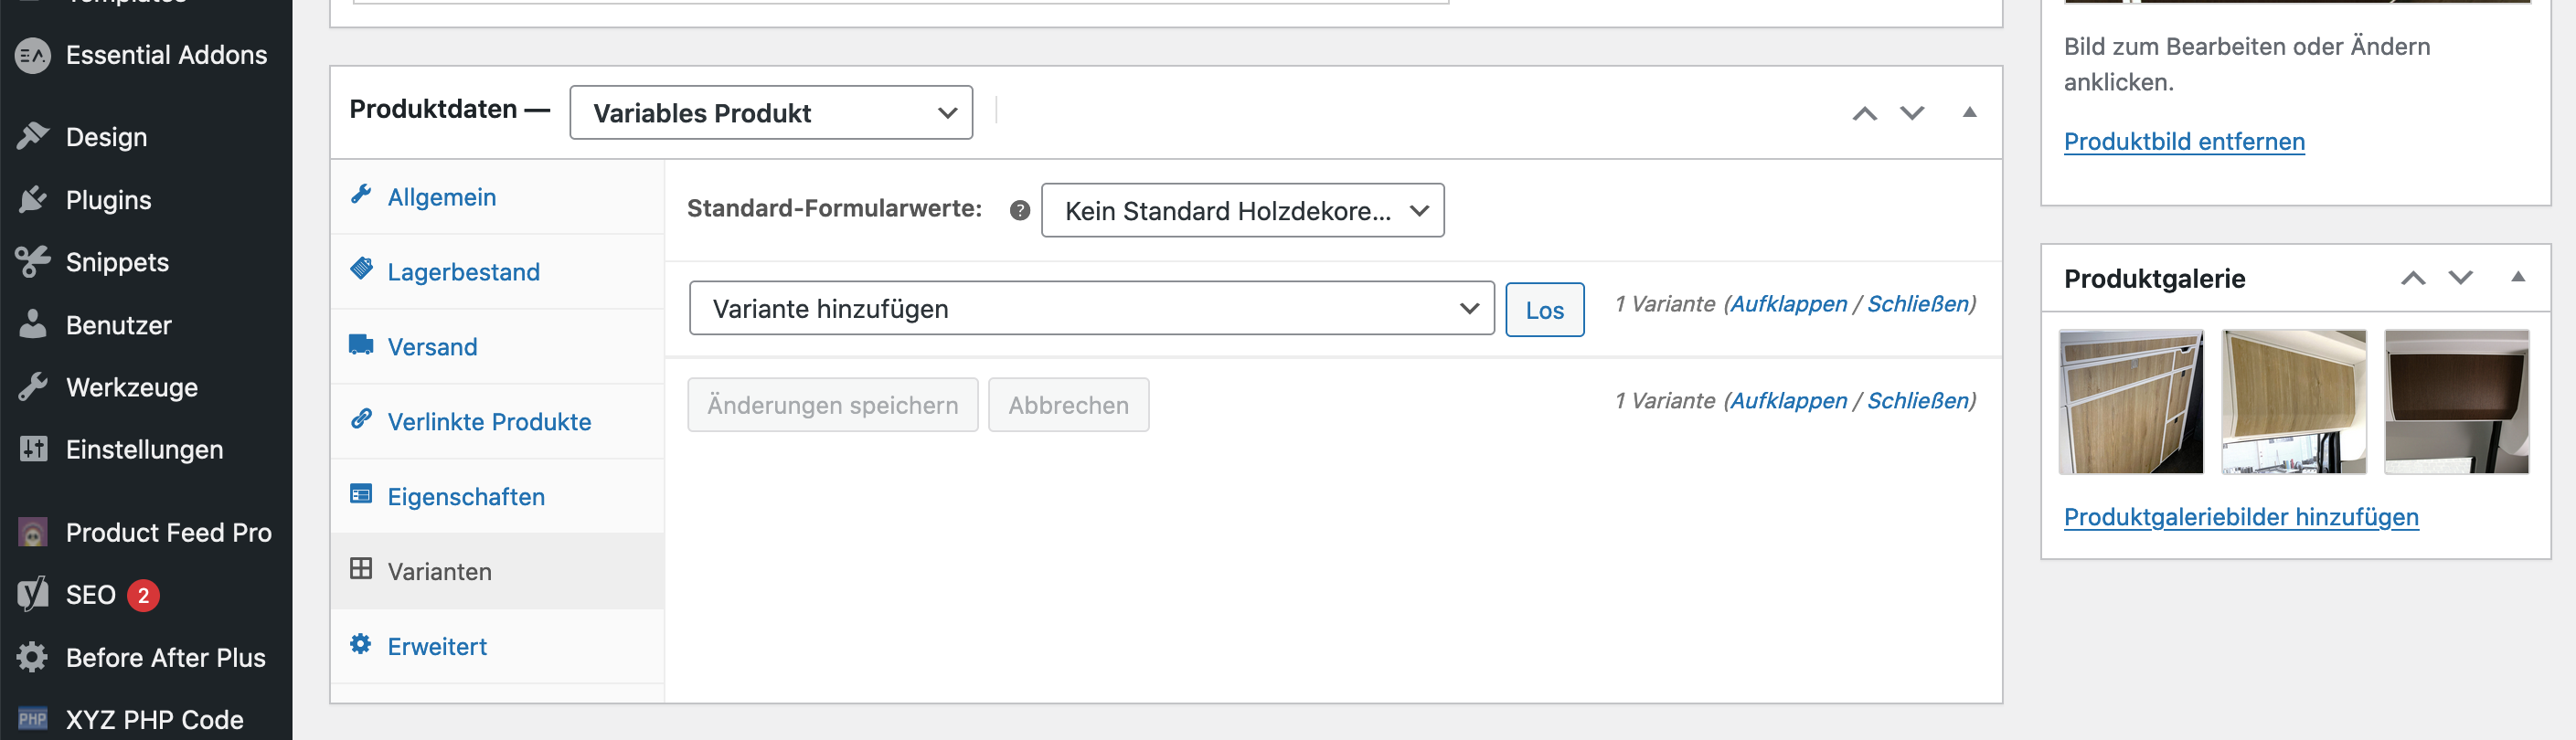The width and height of the screenshot is (2576, 740).
Task: Open the Variables Produkt type dropdown
Action: pyautogui.click(x=770, y=113)
